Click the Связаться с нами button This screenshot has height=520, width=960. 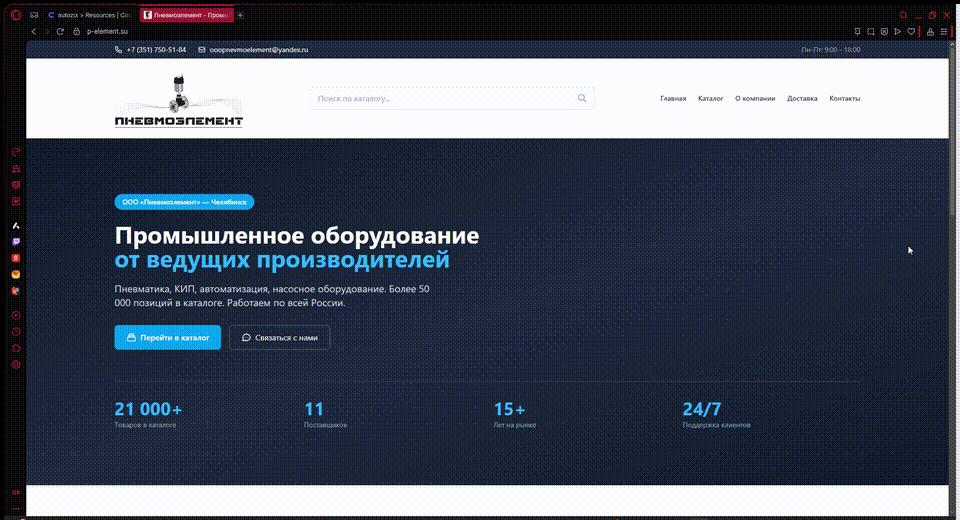[x=280, y=337]
